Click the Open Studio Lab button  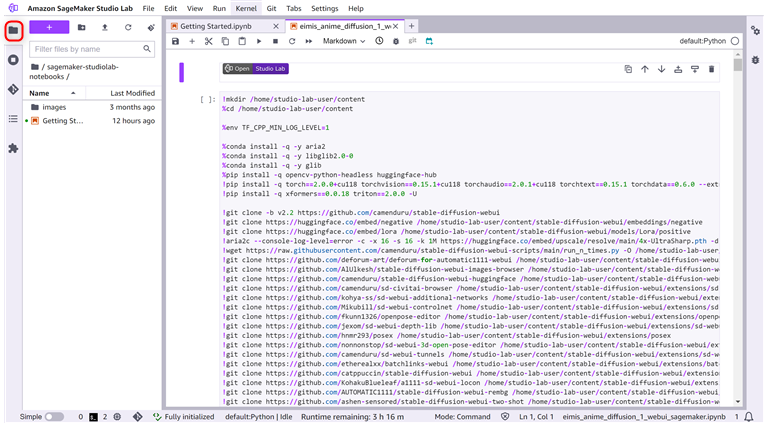254,69
